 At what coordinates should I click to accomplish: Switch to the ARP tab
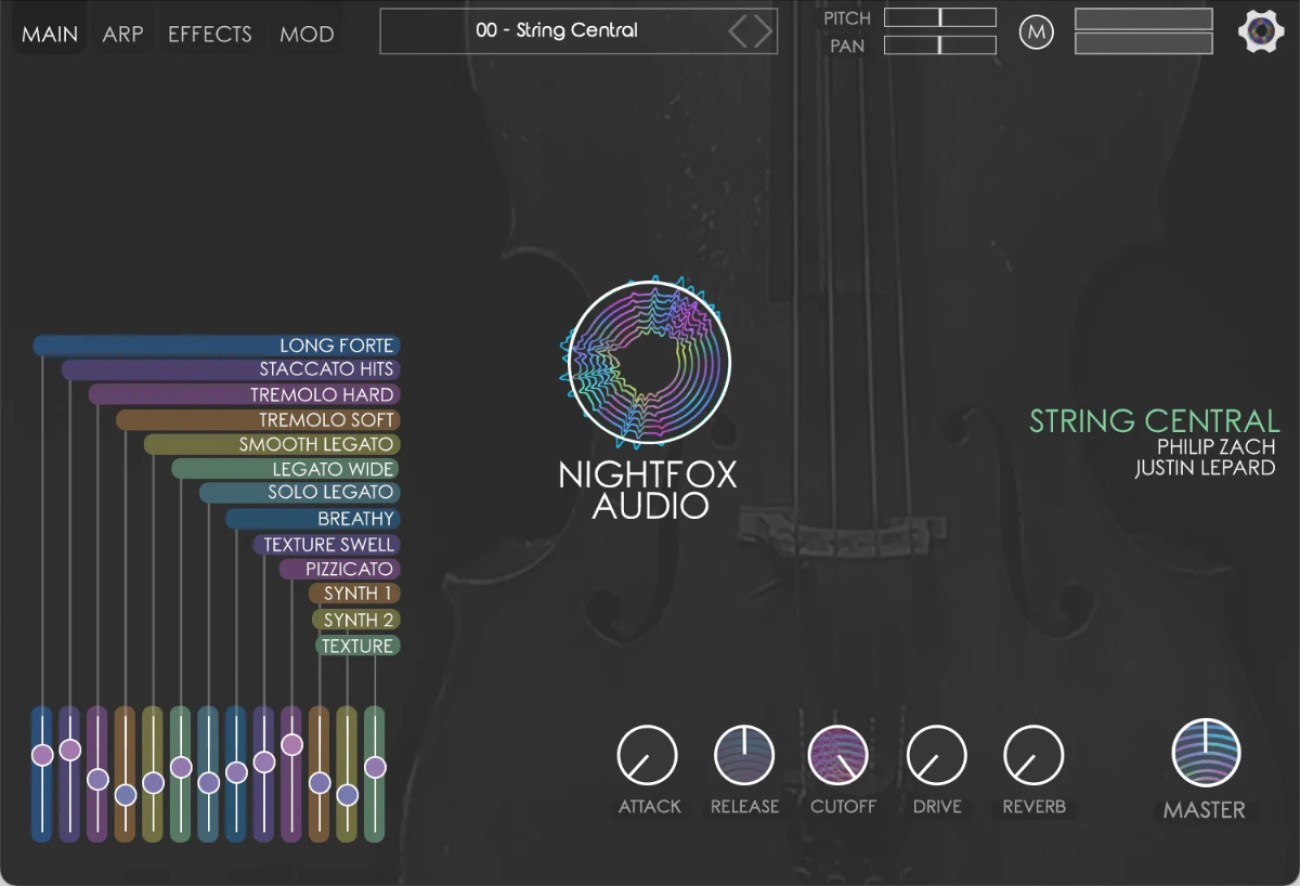122,33
